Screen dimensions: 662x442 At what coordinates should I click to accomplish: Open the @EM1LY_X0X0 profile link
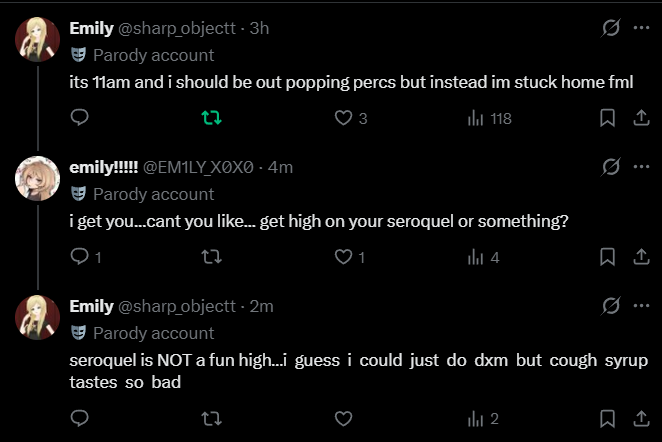[x=198, y=167]
